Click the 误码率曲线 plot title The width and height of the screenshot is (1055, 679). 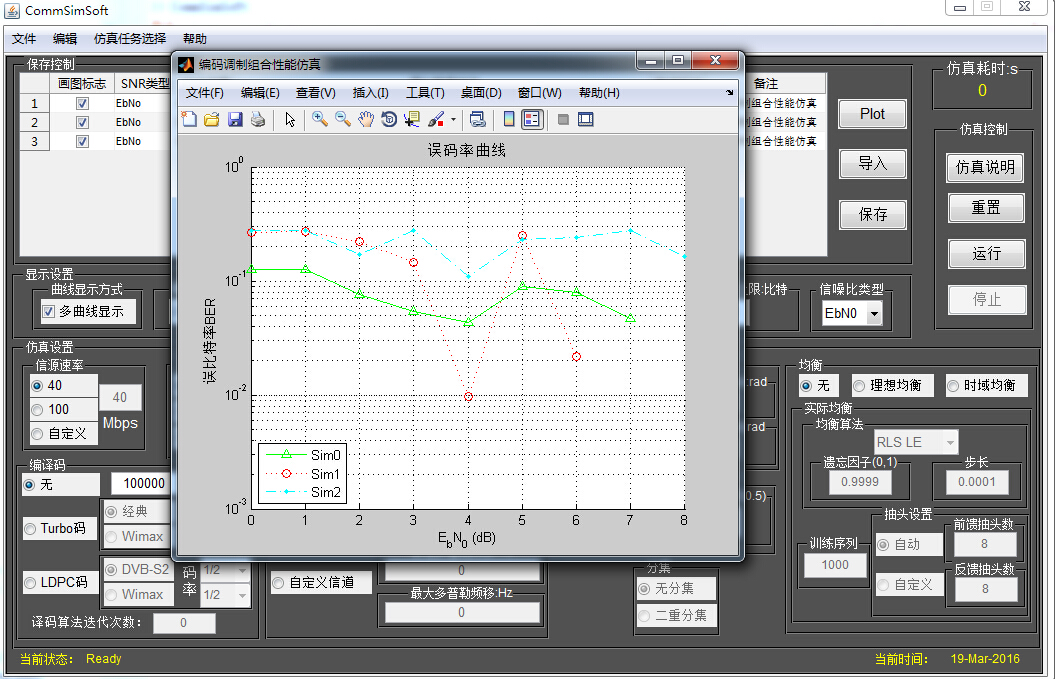coord(467,150)
